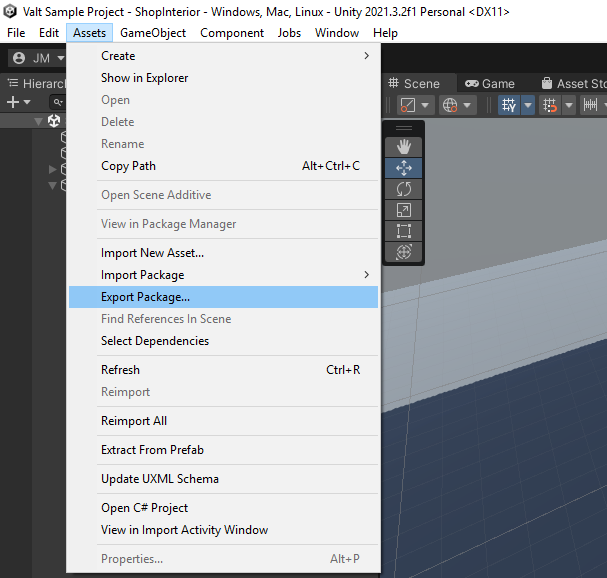Choose Update UXML Schema

click(223, 479)
